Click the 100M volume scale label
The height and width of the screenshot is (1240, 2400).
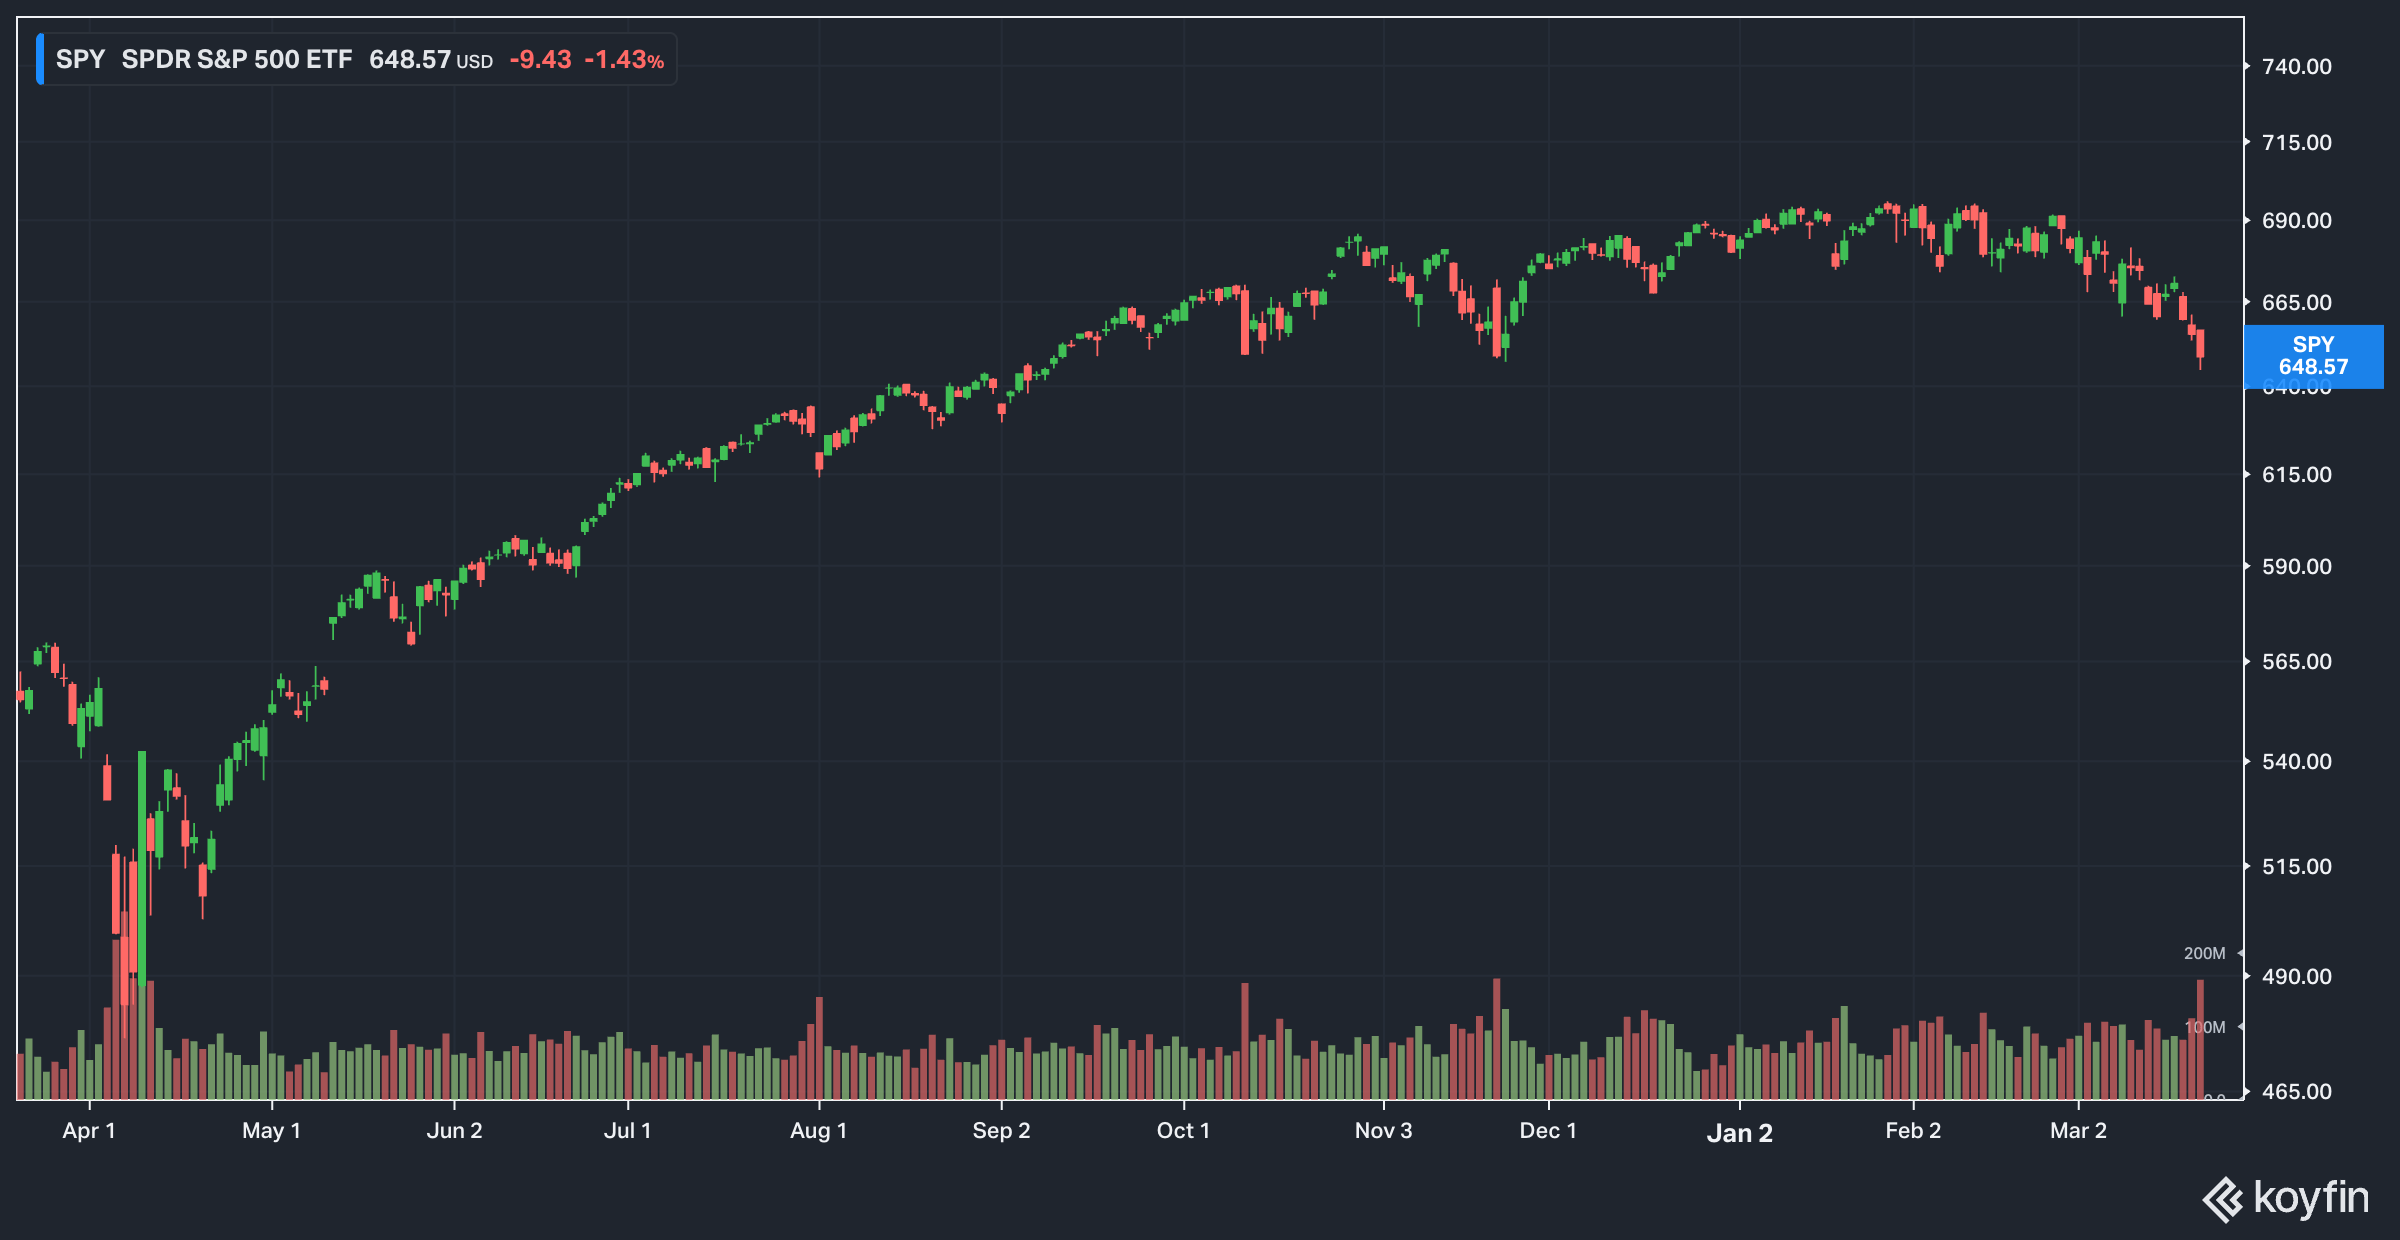(x=2206, y=1027)
